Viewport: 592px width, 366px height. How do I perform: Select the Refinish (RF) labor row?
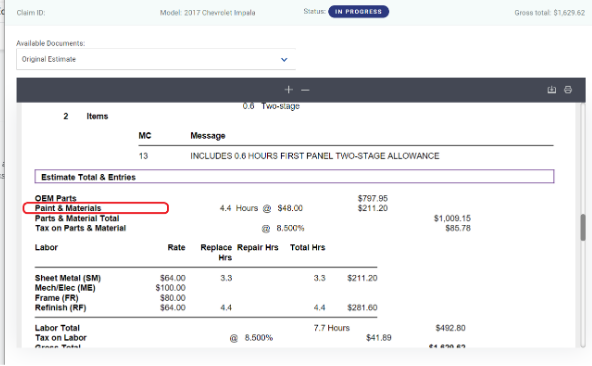[x=206, y=307]
